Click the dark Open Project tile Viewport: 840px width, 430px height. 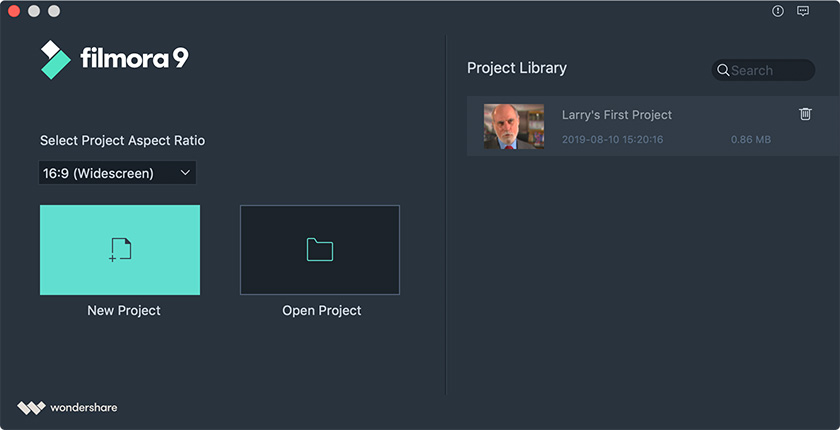coord(320,250)
